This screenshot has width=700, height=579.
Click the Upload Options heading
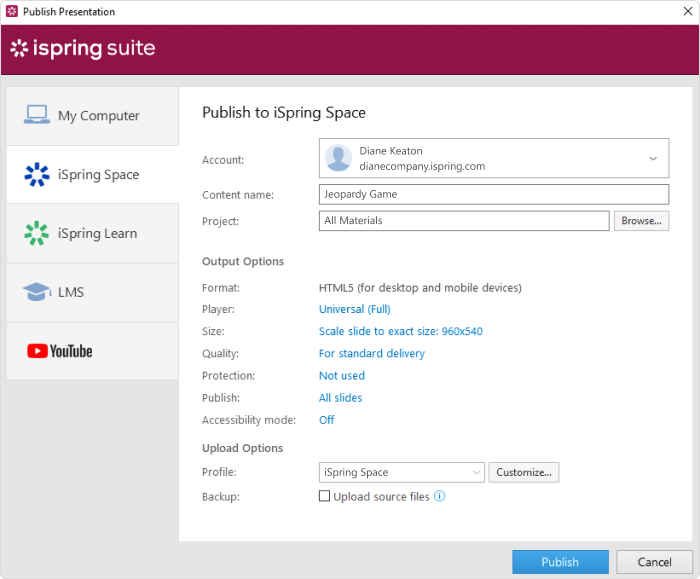(242, 448)
